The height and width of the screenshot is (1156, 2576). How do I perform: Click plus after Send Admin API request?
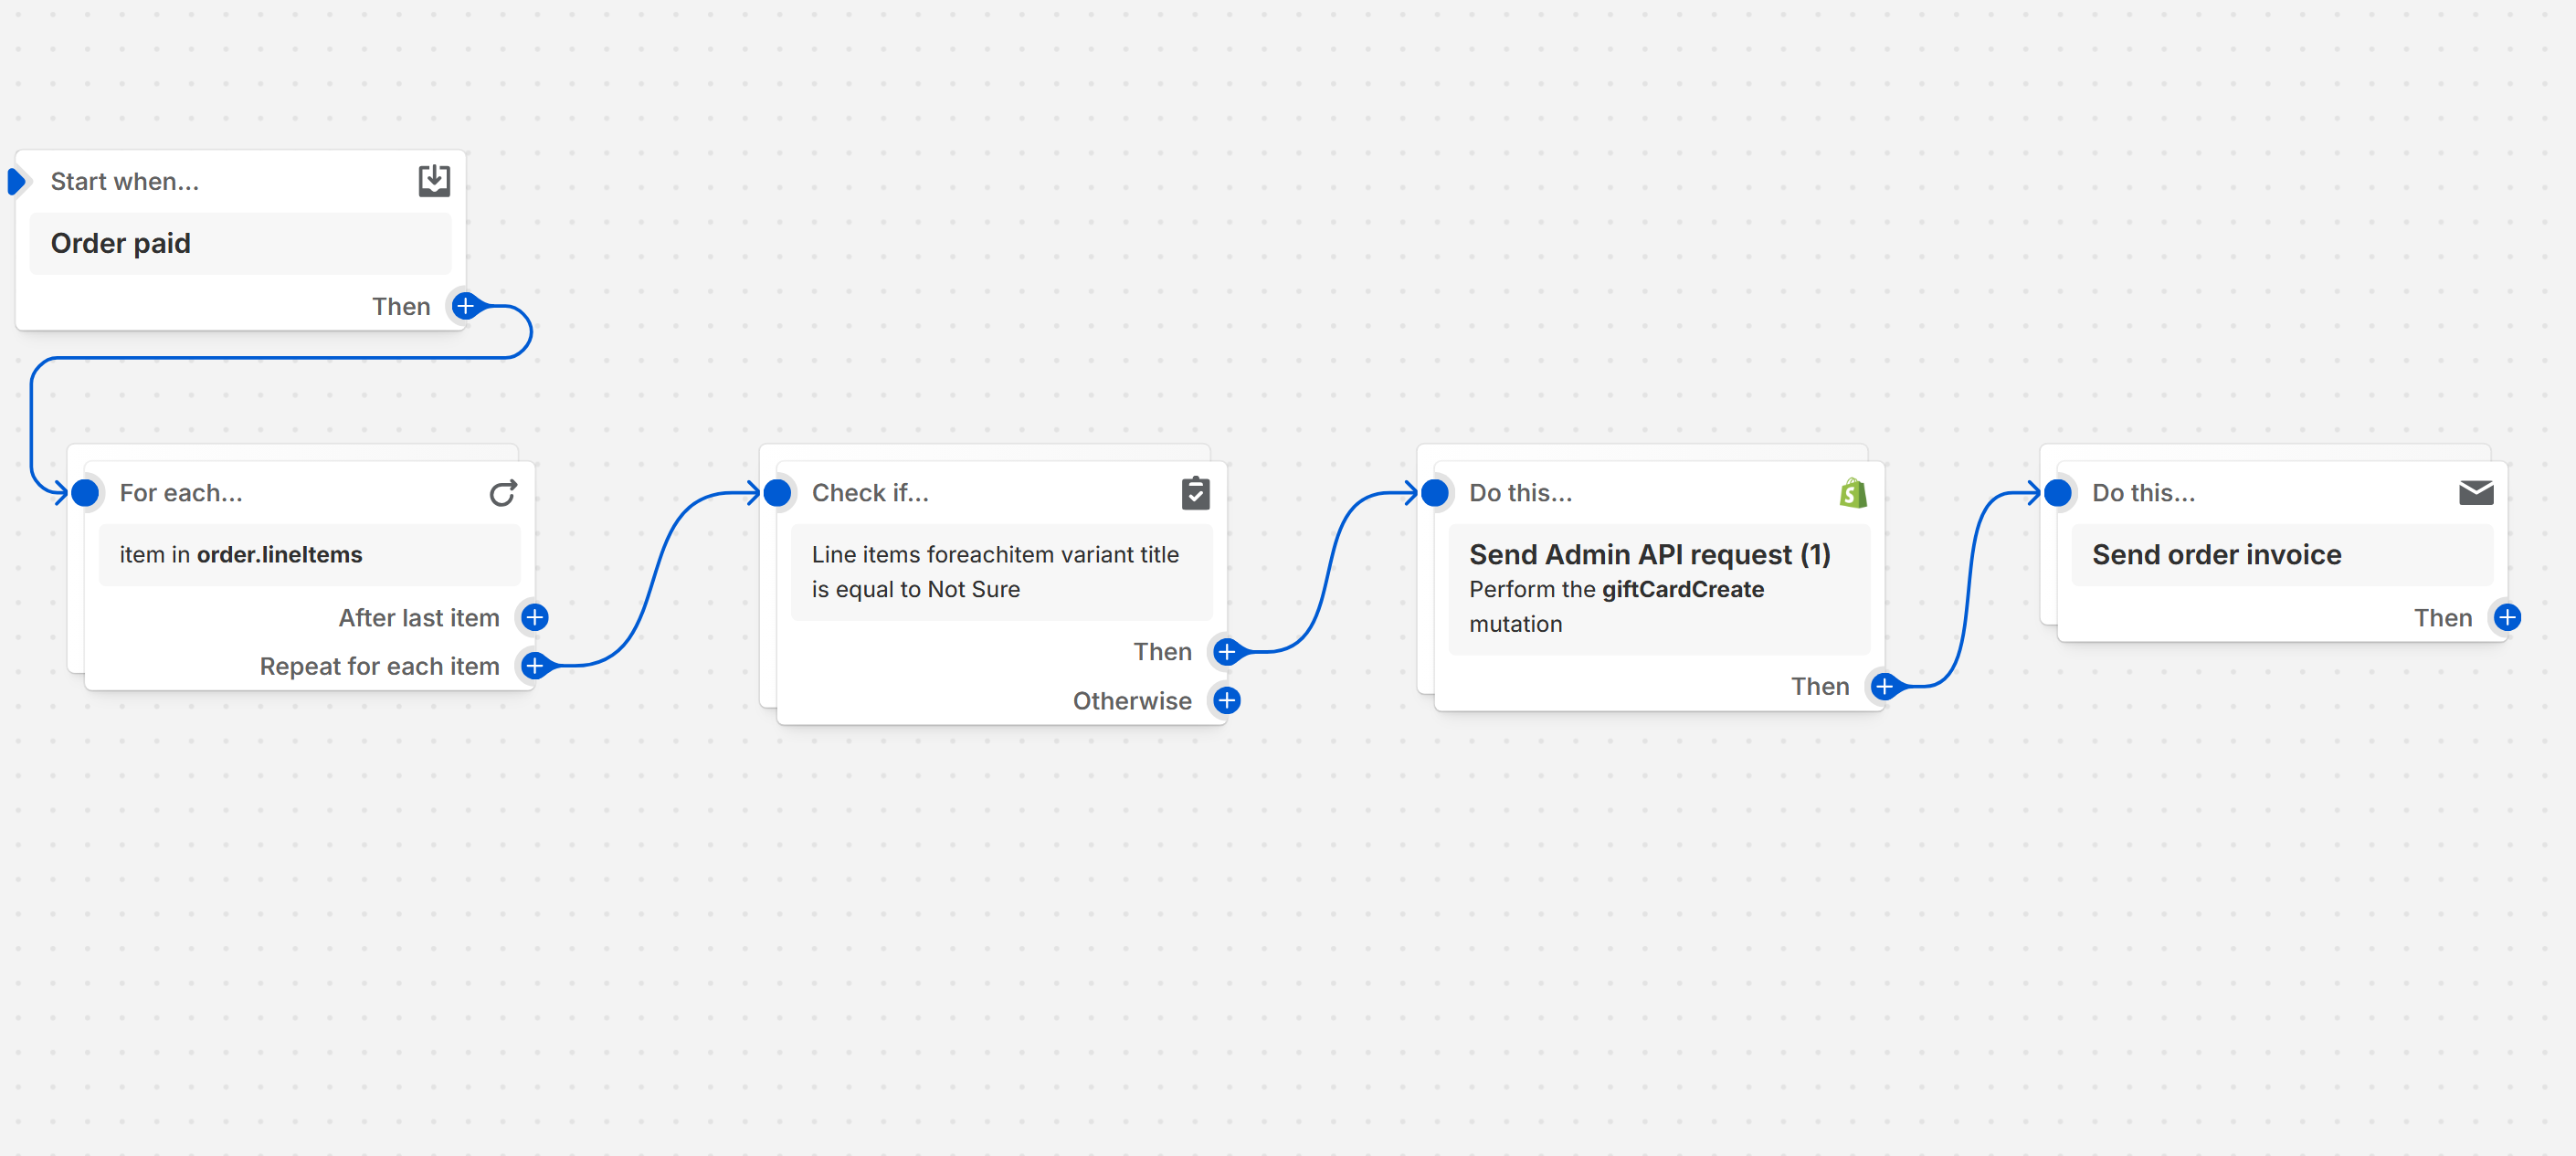pos(1884,687)
